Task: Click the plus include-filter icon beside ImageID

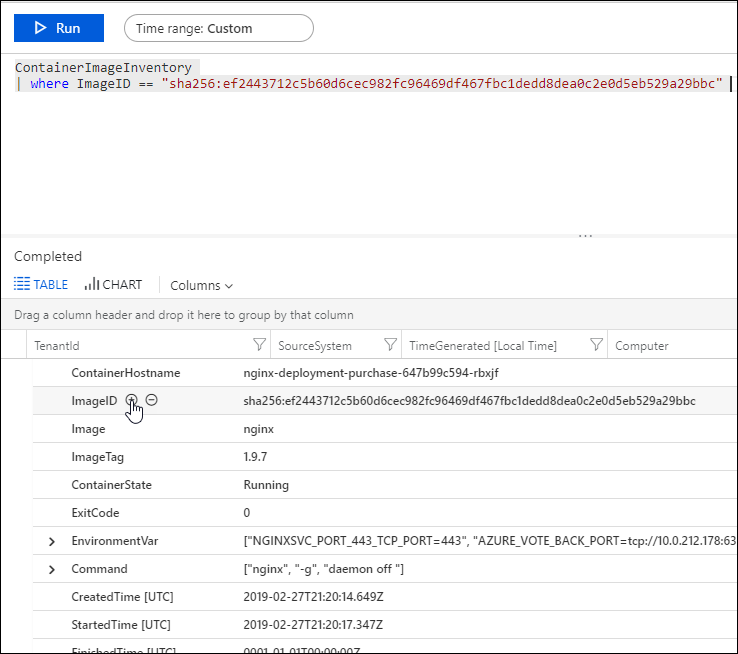Action: click(x=132, y=400)
